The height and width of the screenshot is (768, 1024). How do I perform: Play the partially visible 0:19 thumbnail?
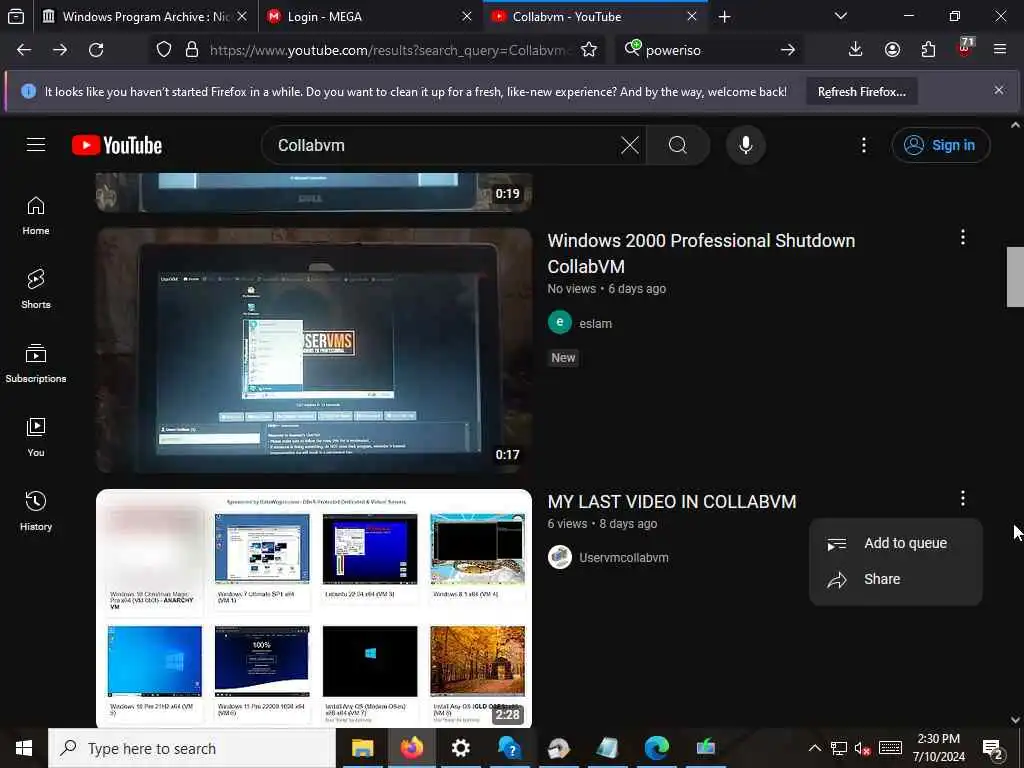tap(314, 193)
